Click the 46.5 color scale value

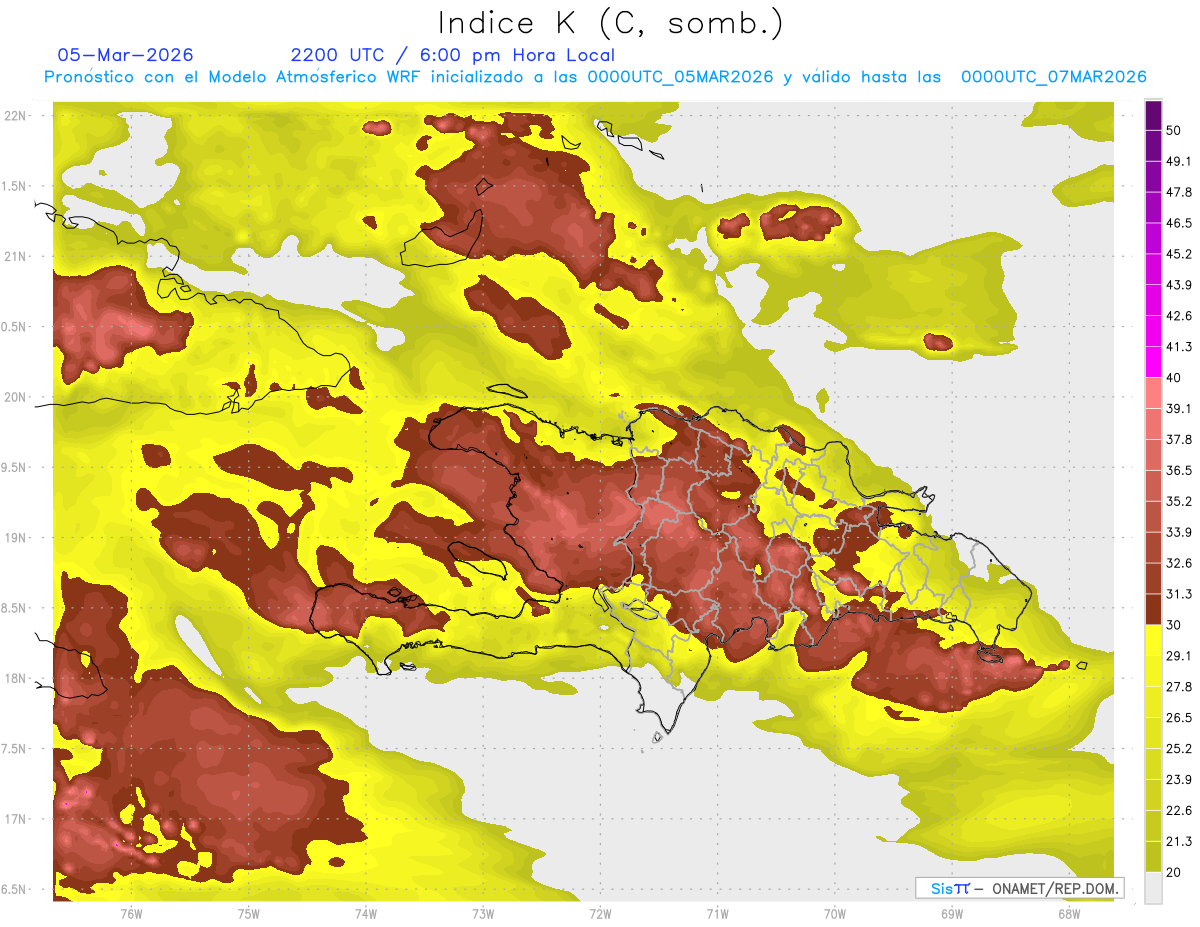pos(1179,223)
